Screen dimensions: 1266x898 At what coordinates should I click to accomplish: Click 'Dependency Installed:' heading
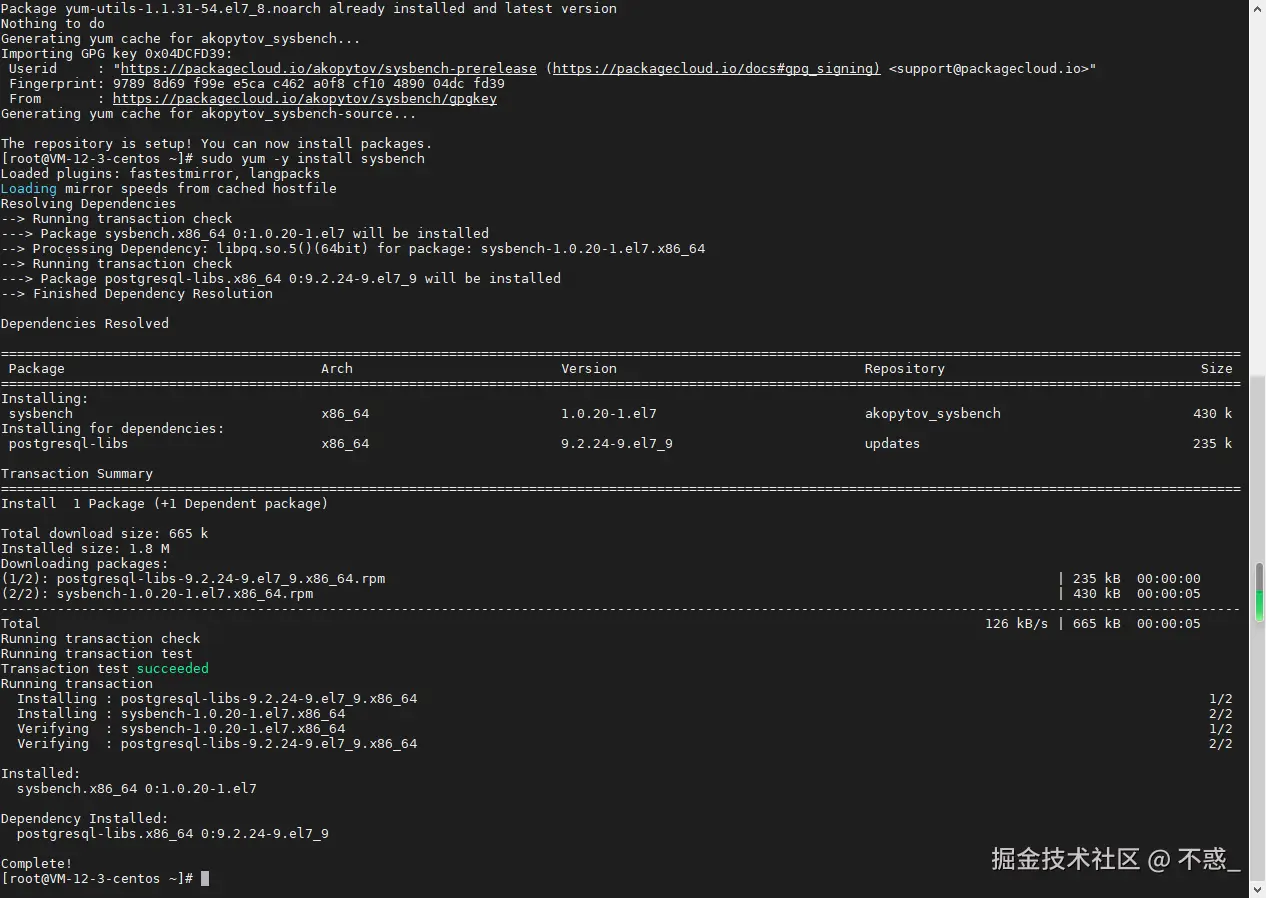pos(85,819)
